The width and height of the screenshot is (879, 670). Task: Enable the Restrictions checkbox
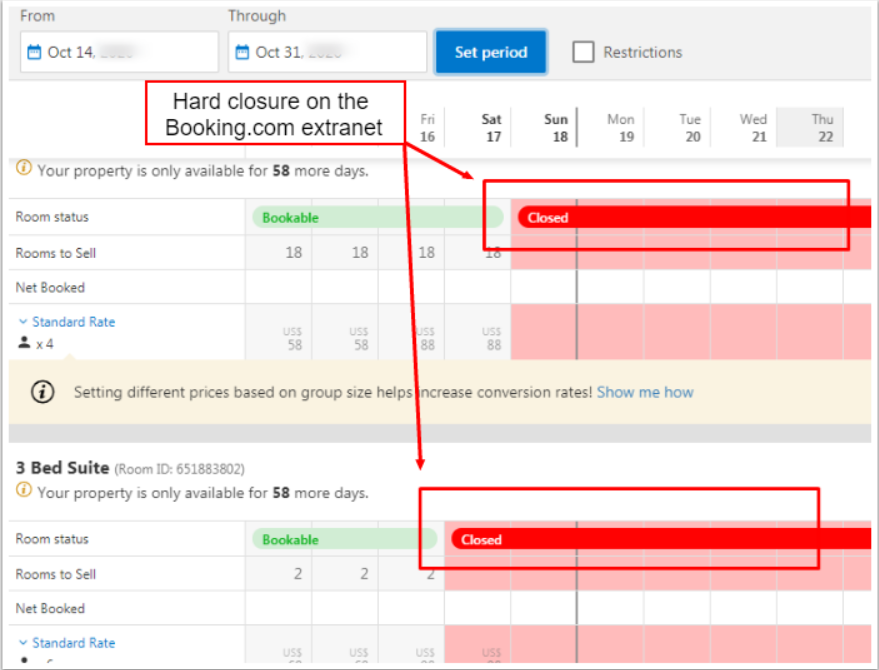(583, 52)
